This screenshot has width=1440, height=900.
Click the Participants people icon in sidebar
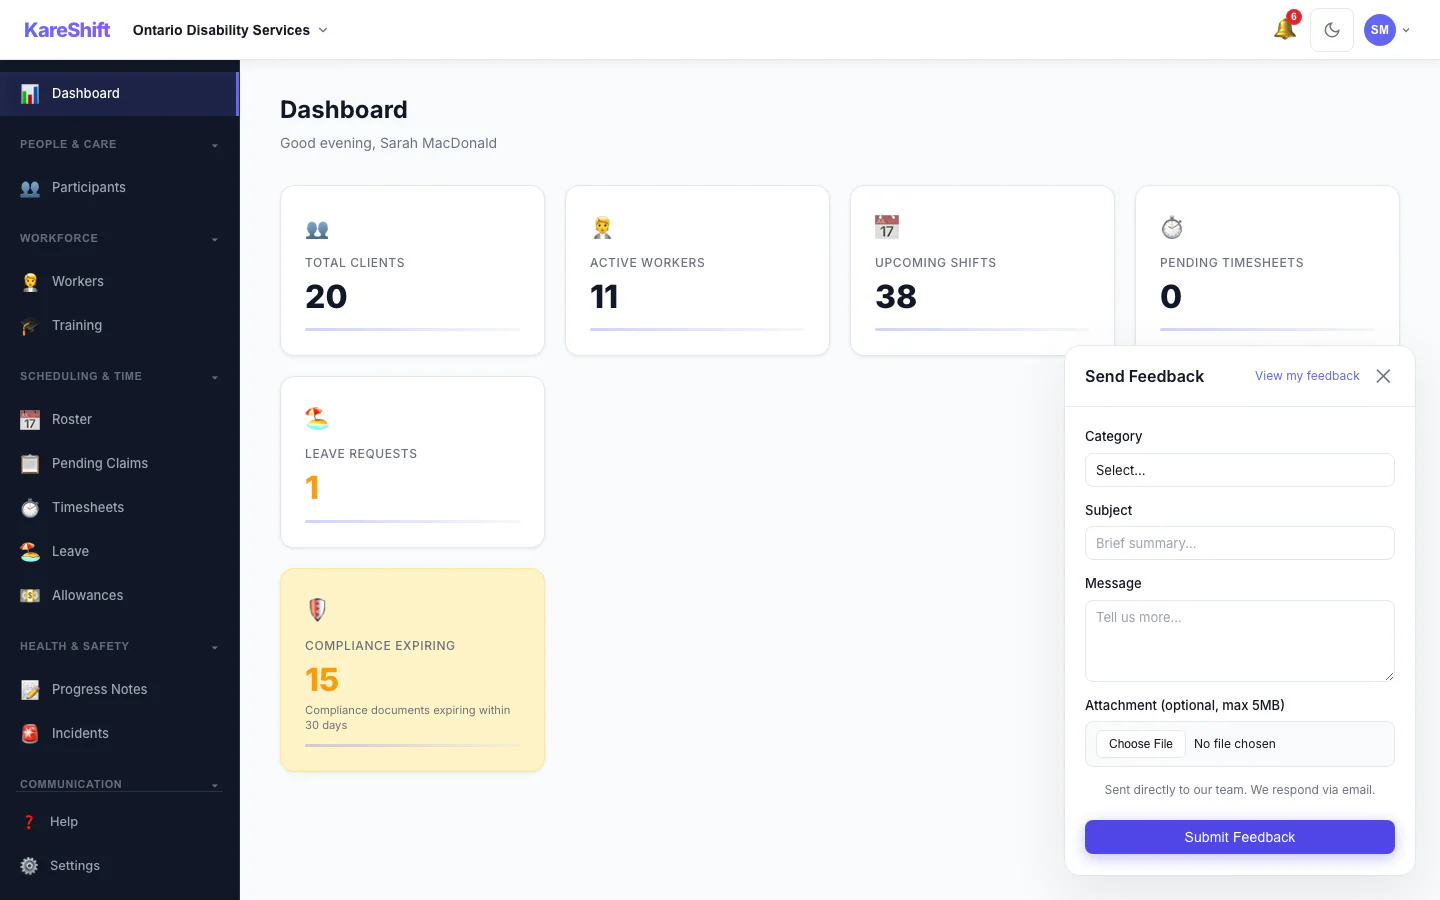tap(30, 188)
